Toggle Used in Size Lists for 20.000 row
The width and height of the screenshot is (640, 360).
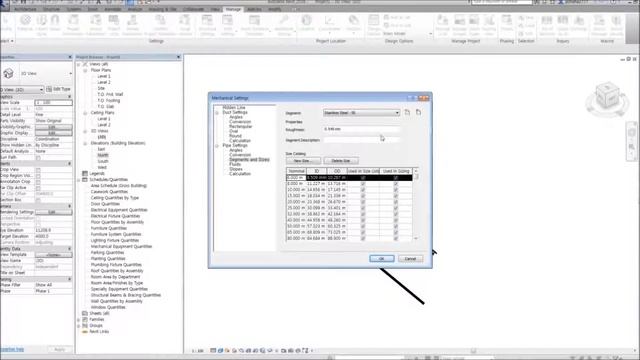tap(363, 202)
